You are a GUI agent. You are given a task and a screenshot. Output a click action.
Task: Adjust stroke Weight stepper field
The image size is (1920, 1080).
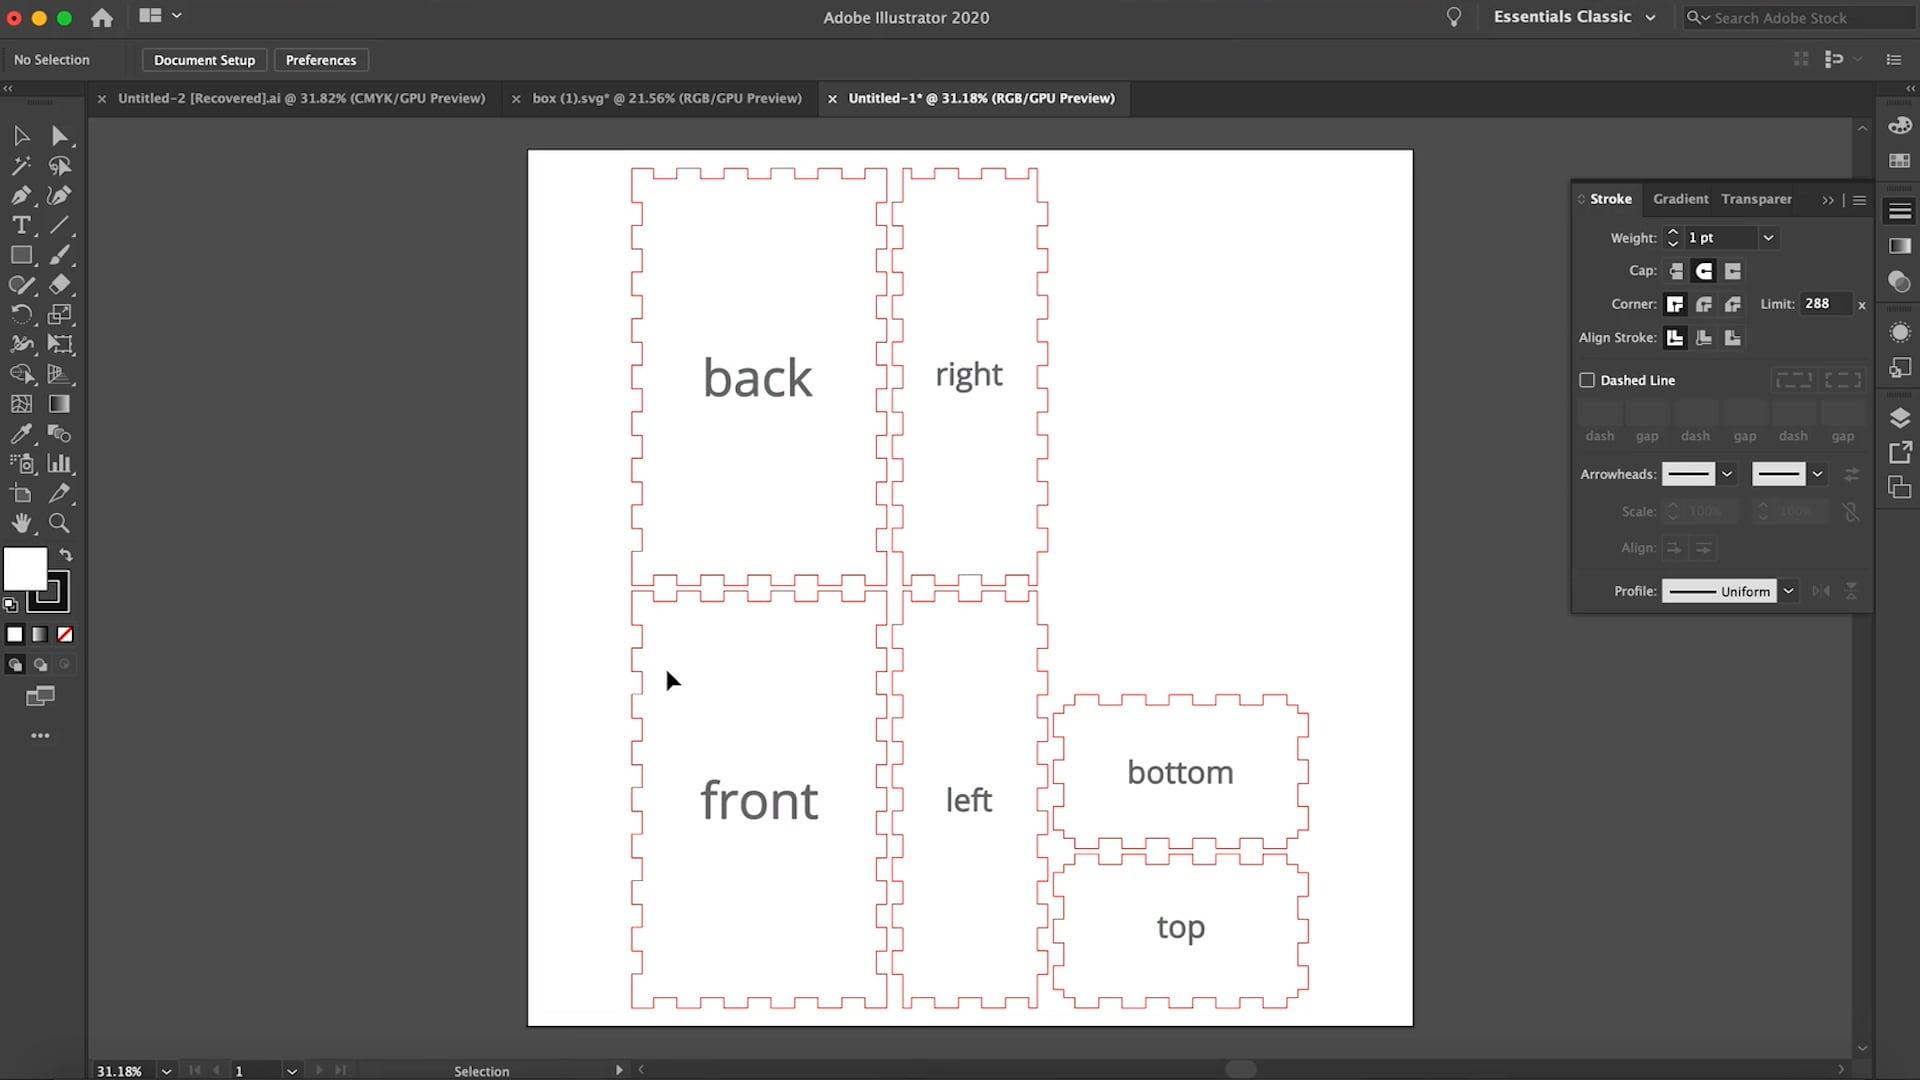[1672, 237]
